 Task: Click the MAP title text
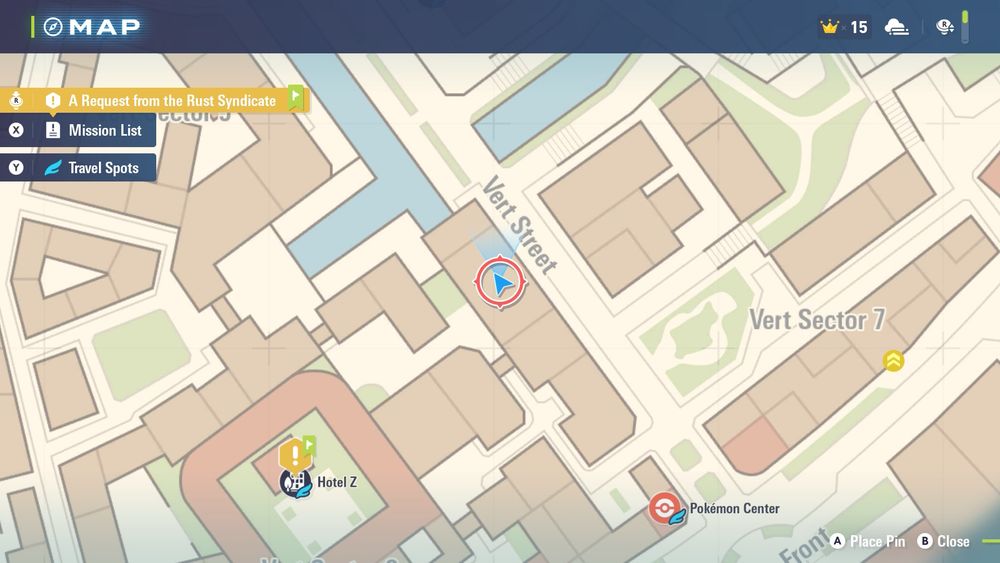coord(105,27)
